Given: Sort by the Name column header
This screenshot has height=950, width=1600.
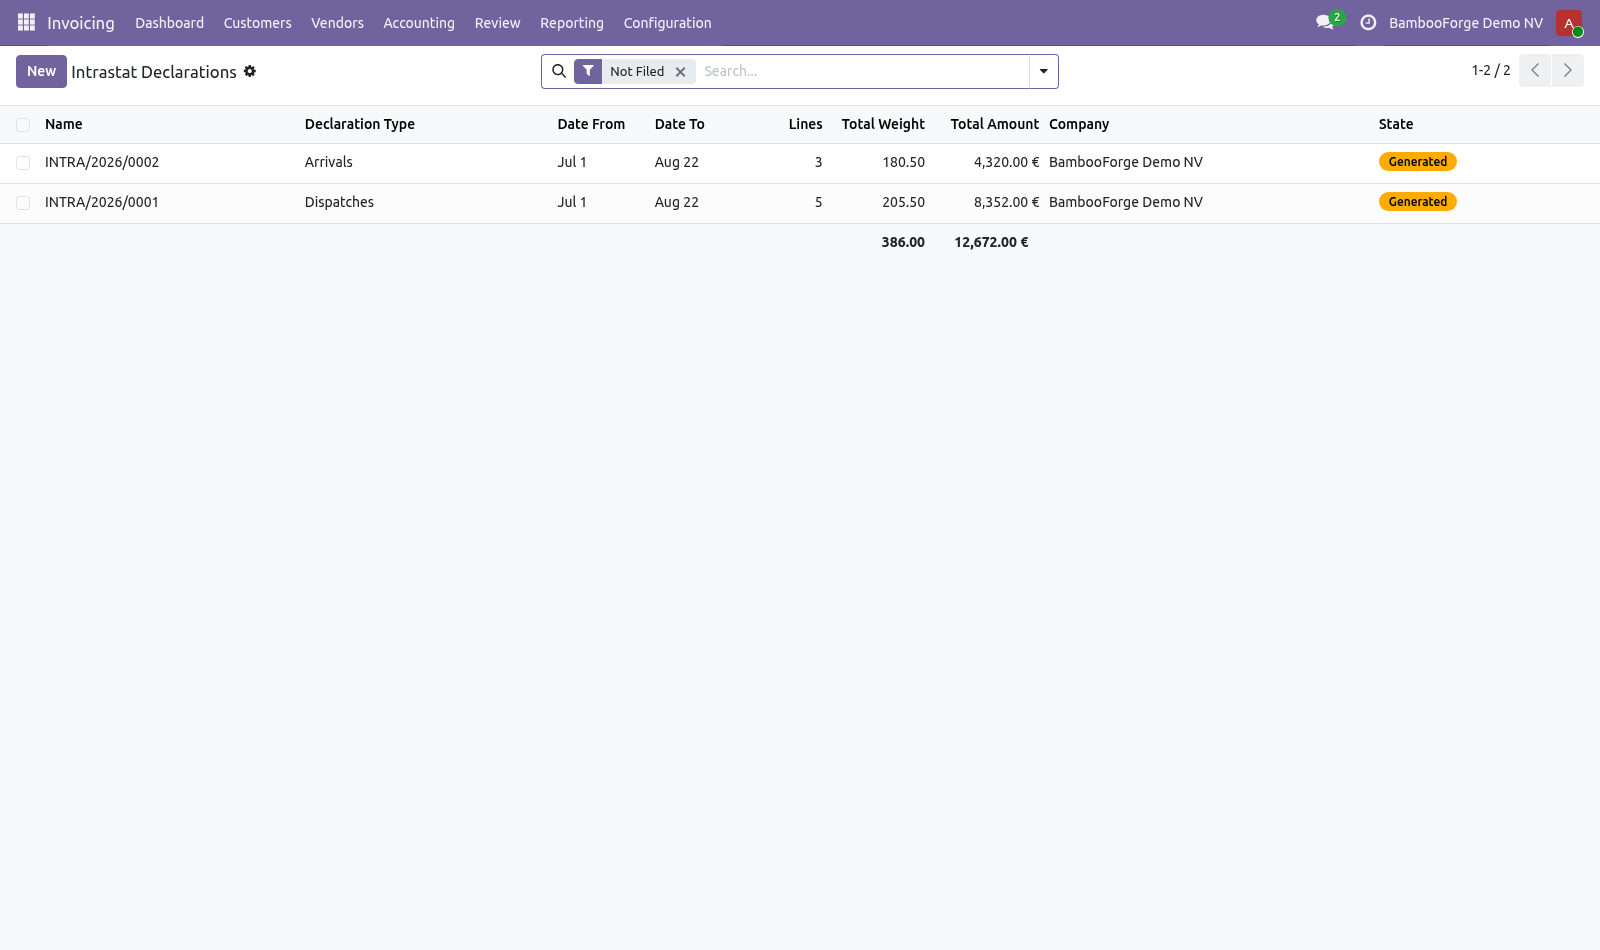Looking at the screenshot, I should point(64,124).
